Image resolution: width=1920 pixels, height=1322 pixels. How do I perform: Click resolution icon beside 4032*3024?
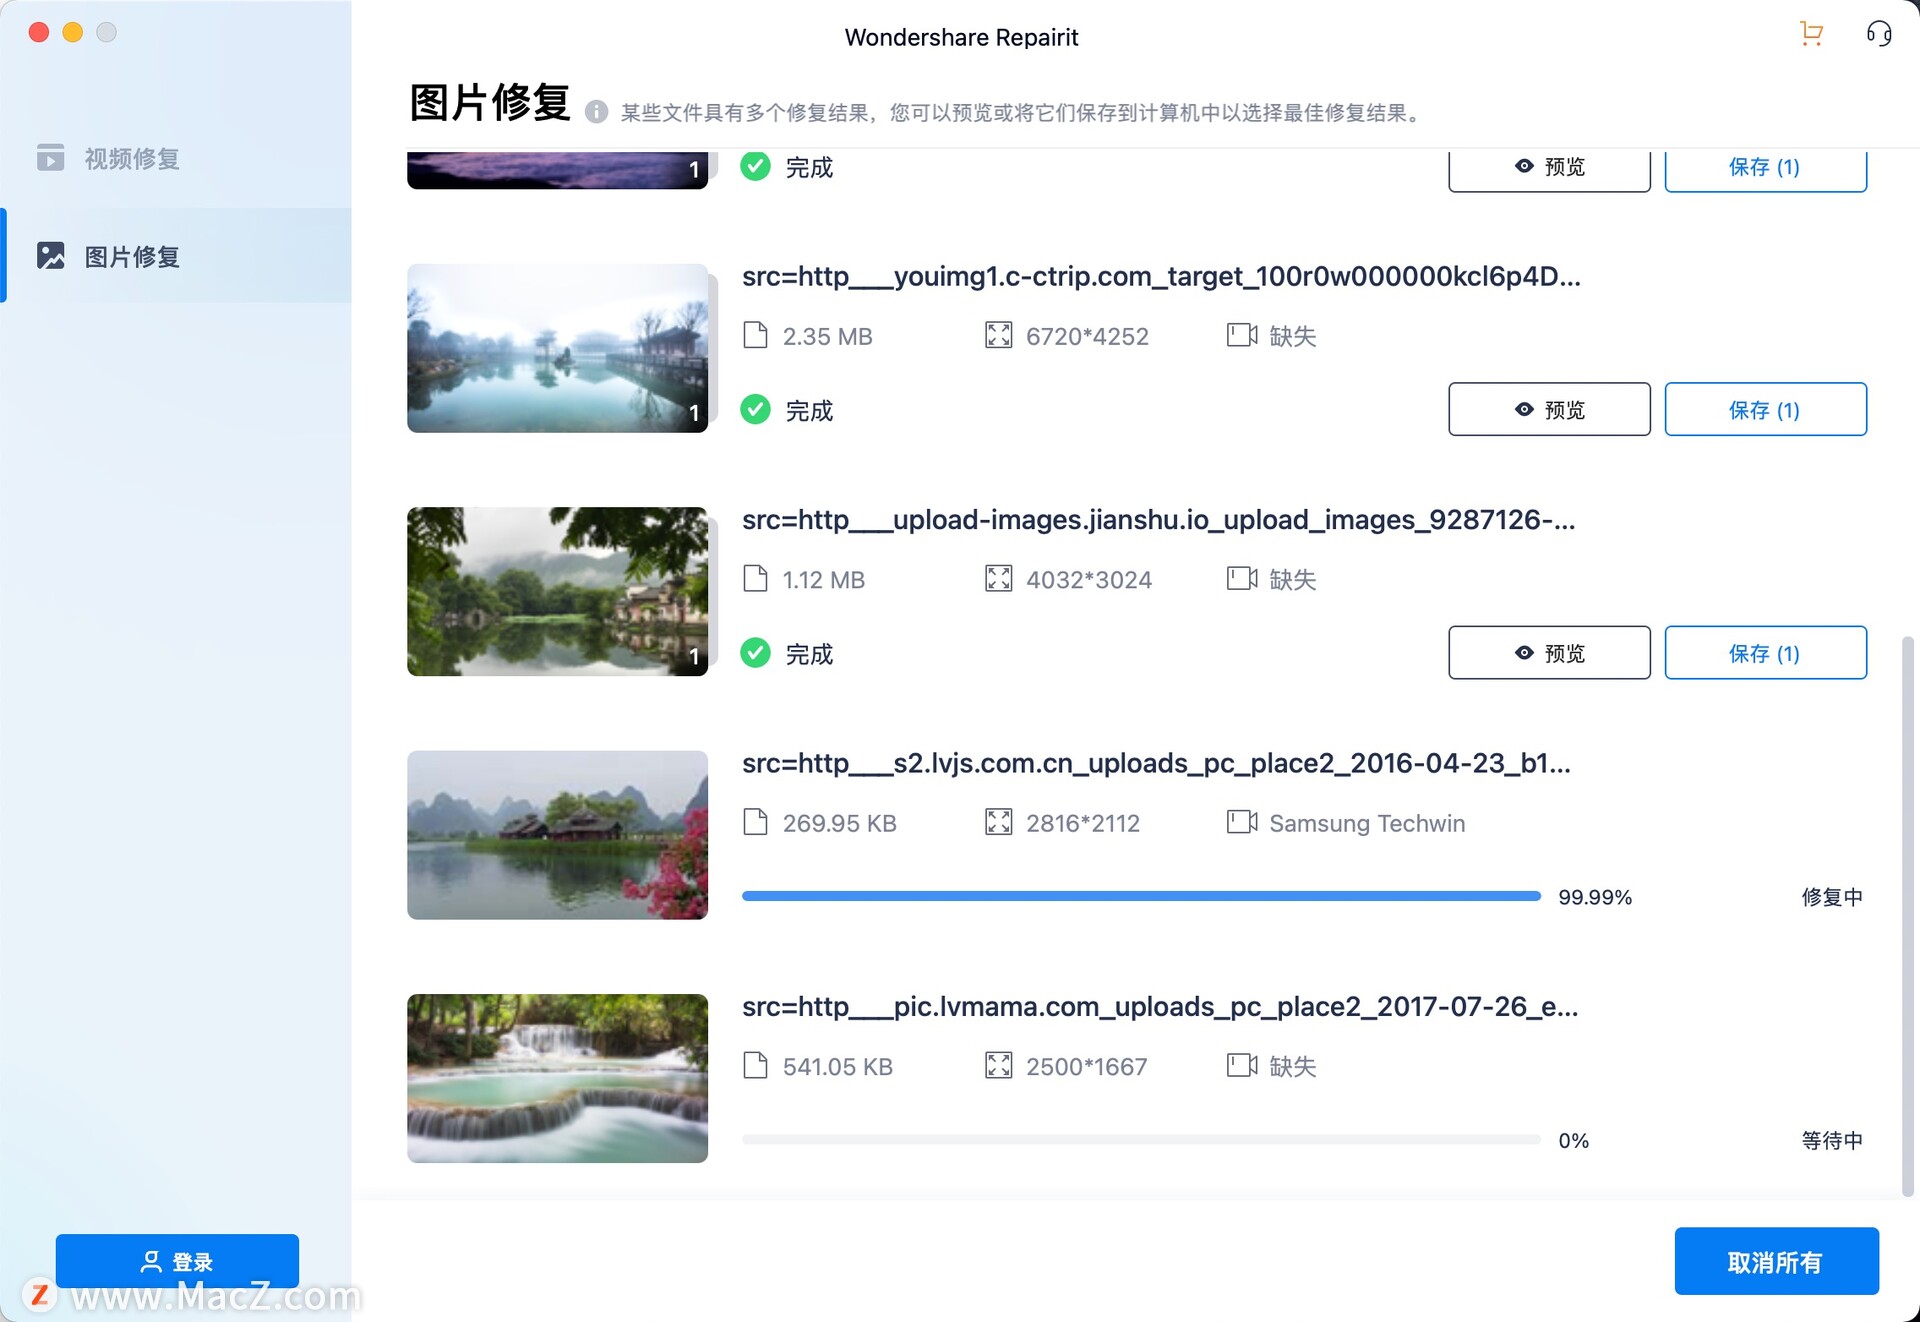tap(998, 579)
